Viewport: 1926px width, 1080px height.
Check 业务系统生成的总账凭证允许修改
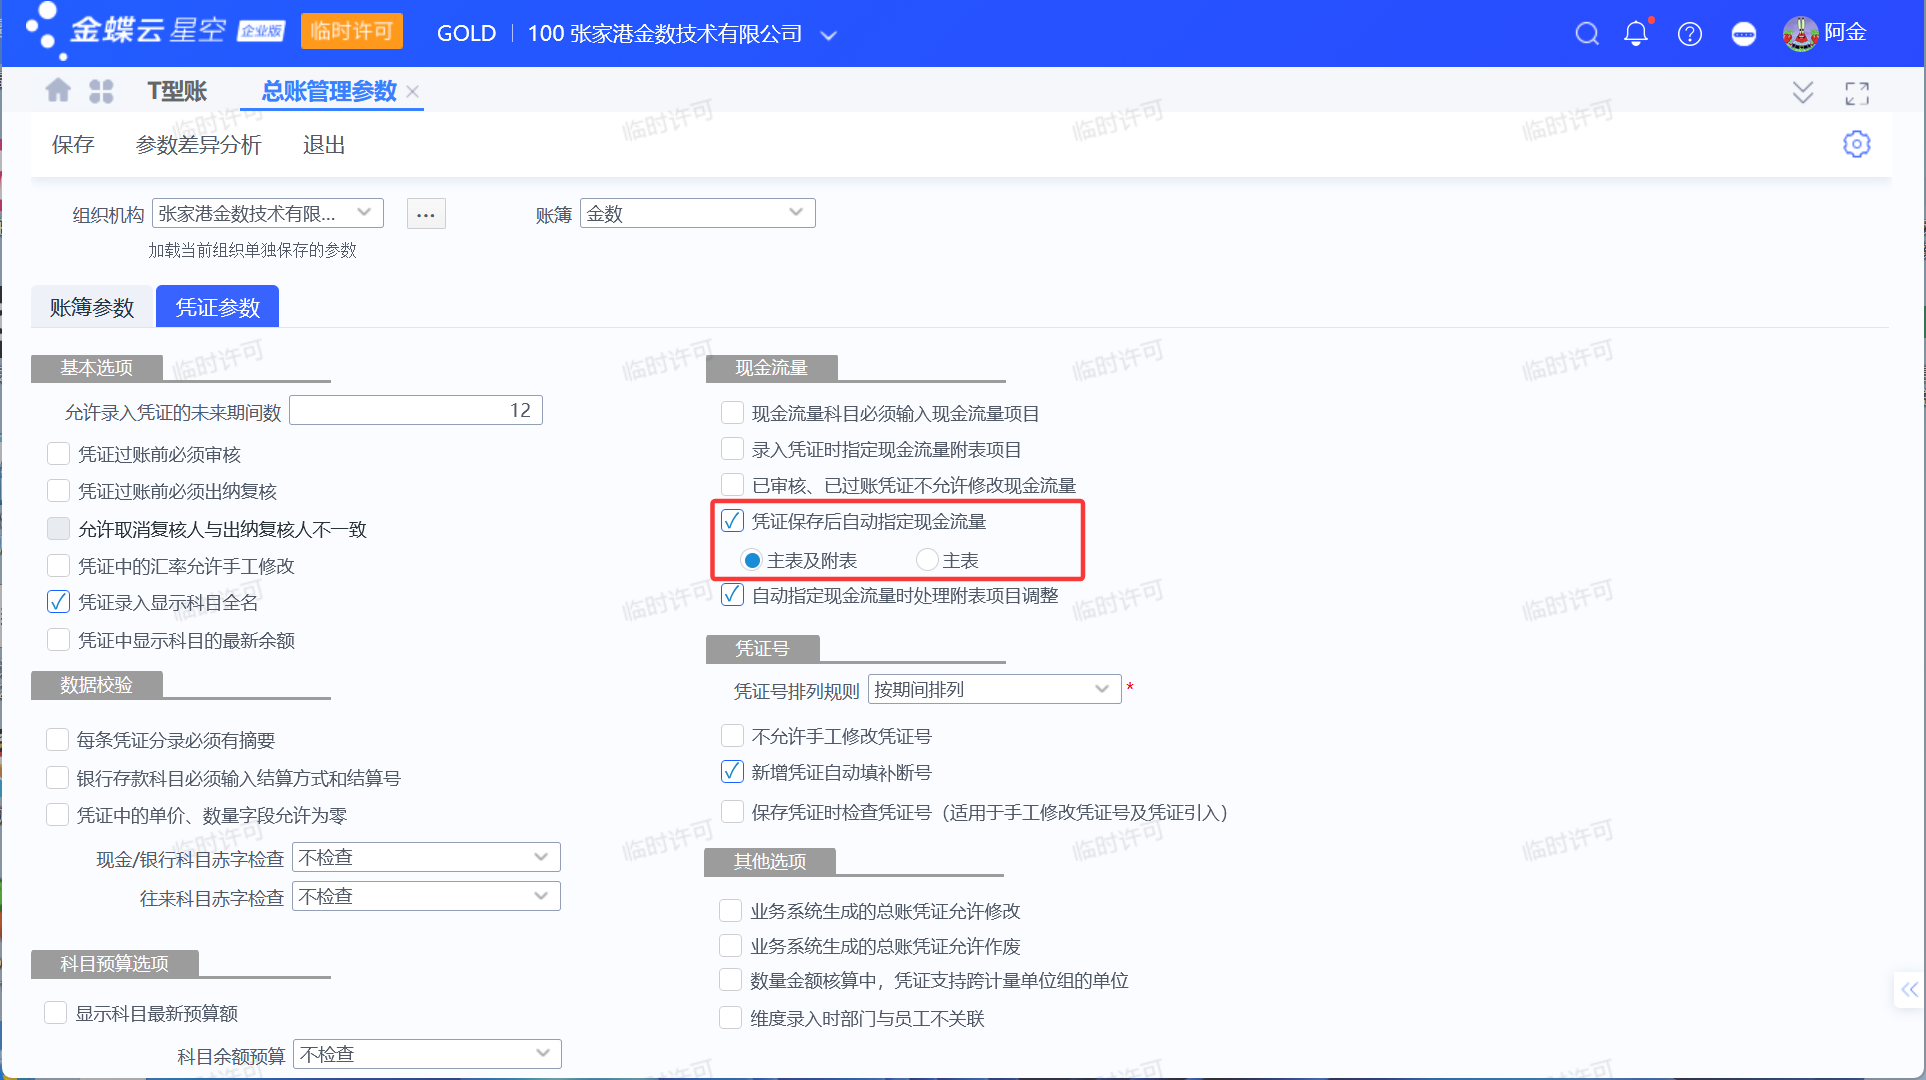[x=731, y=911]
